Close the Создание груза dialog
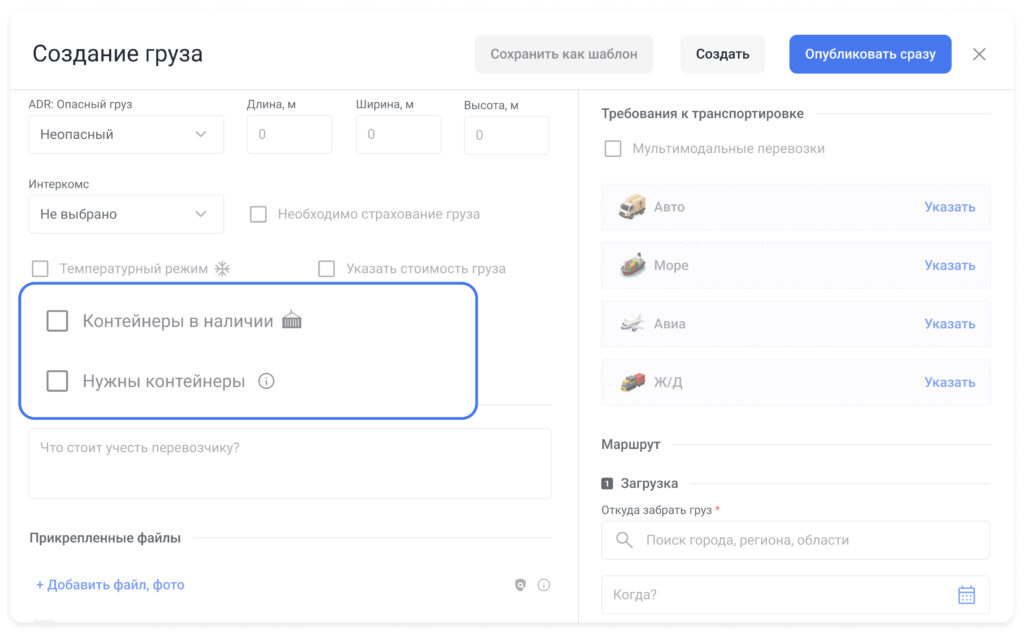 979,54
